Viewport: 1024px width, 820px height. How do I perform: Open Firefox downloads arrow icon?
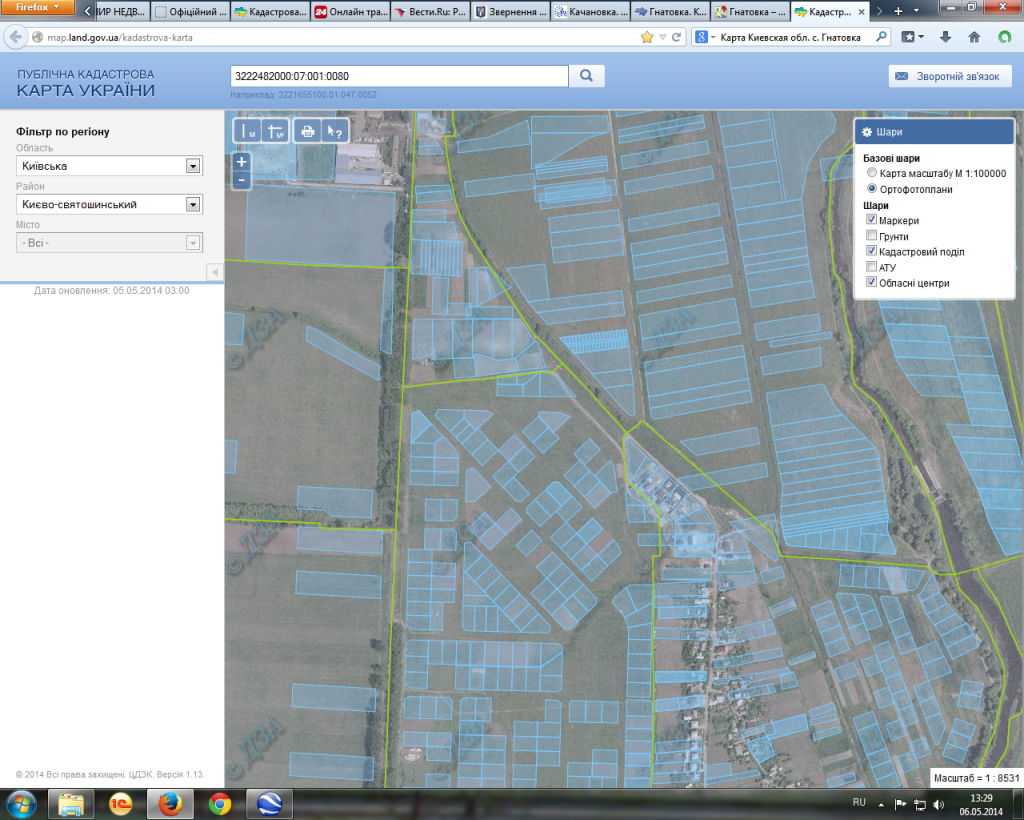coord(945,37)
